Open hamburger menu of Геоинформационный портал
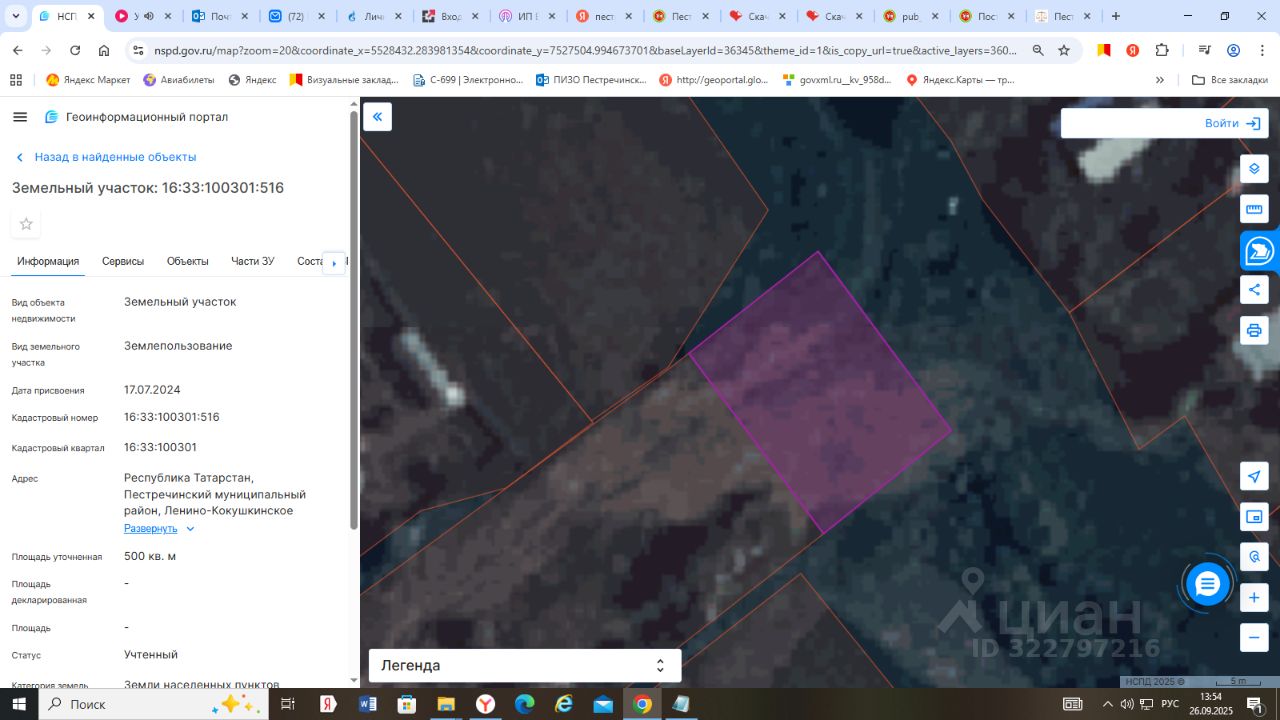This screenshot has width=1280, height=720. click(20, 117)
